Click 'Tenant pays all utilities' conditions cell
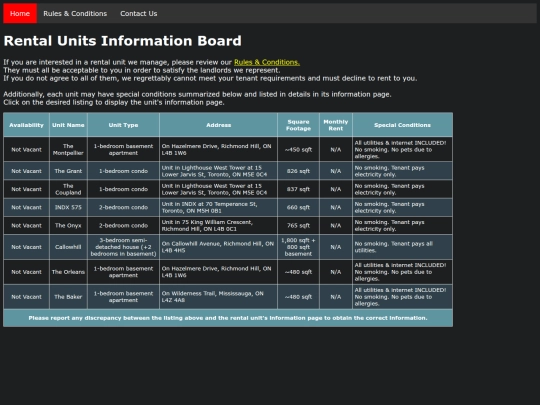This screenshot has width=540, height=405. 402,247
